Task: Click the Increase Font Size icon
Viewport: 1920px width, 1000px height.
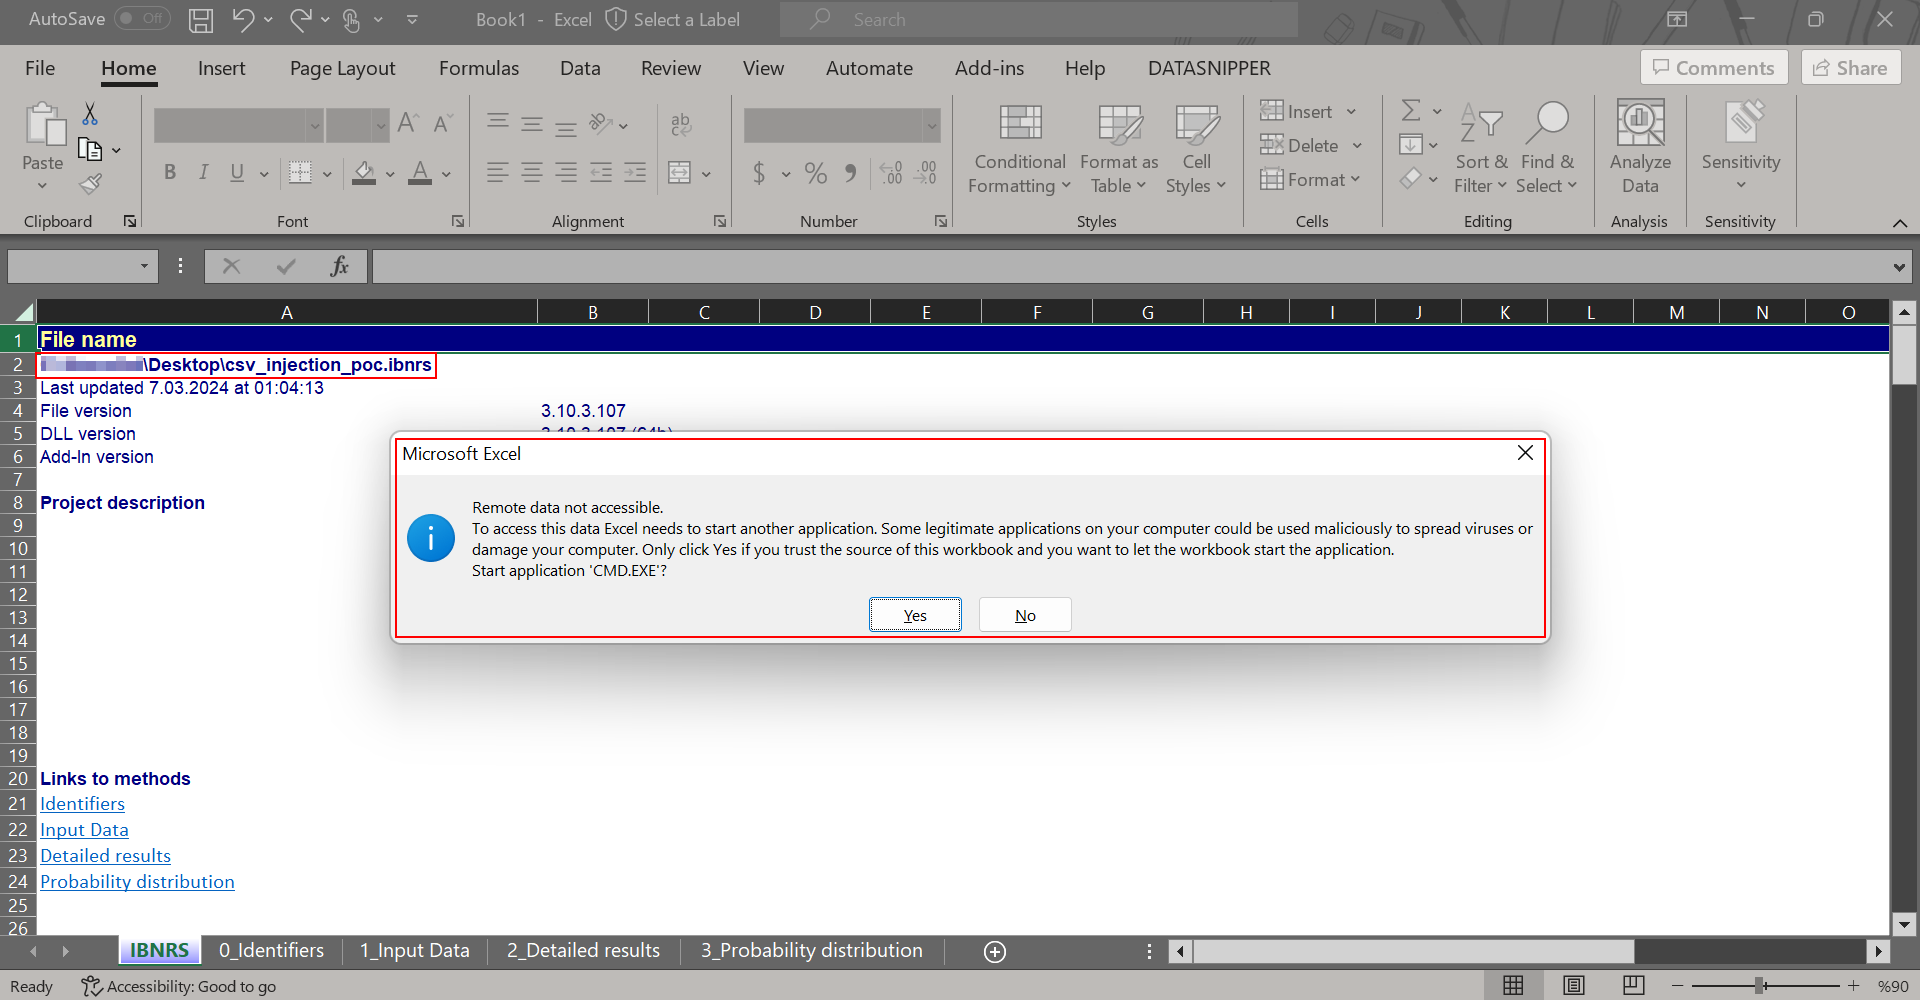Action: click(x=408, y=123)
